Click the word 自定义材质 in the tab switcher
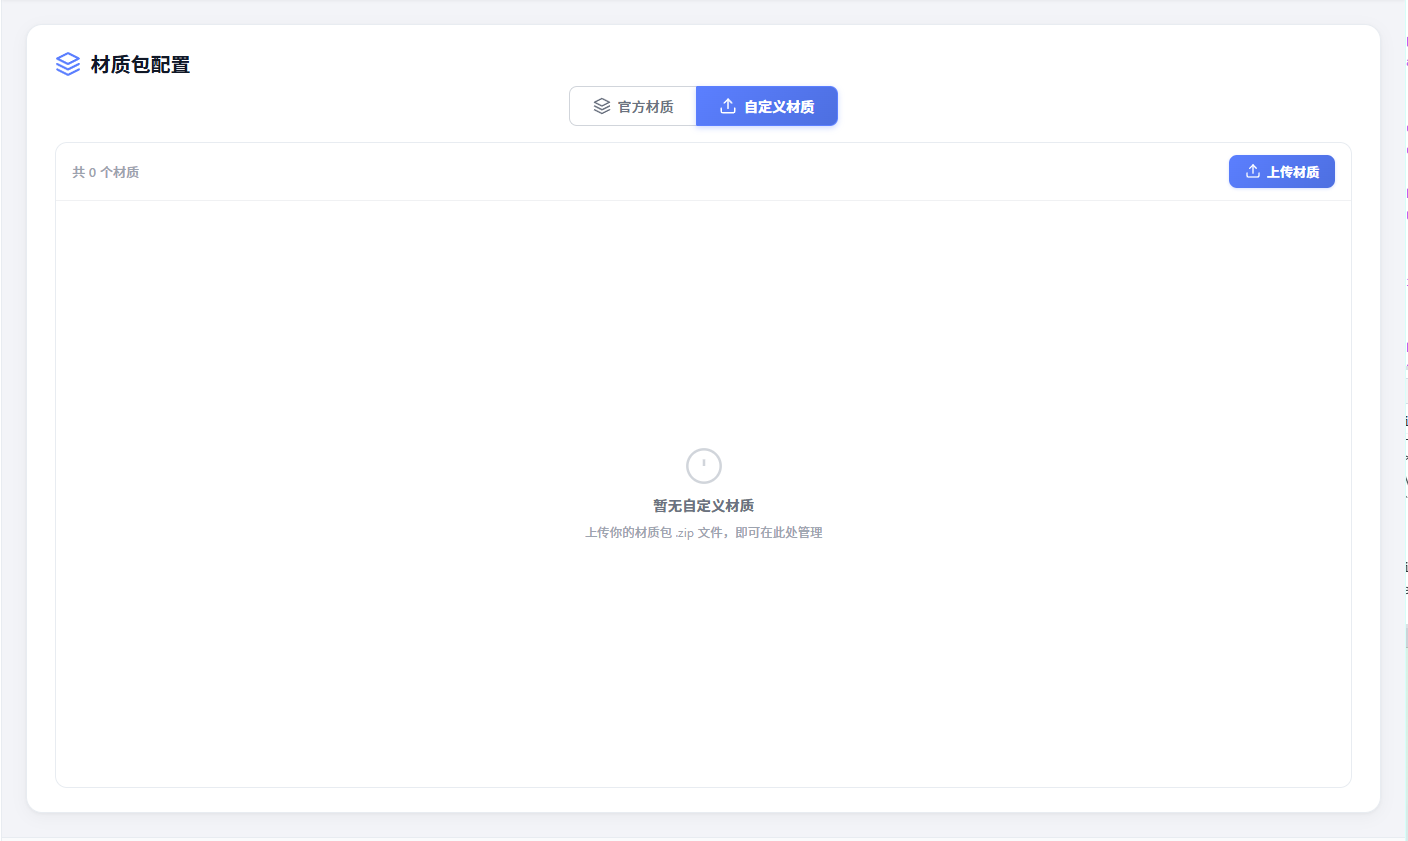Image resolution: width=1408 pixels, height=841 pixels. click(x=779, y=107)
